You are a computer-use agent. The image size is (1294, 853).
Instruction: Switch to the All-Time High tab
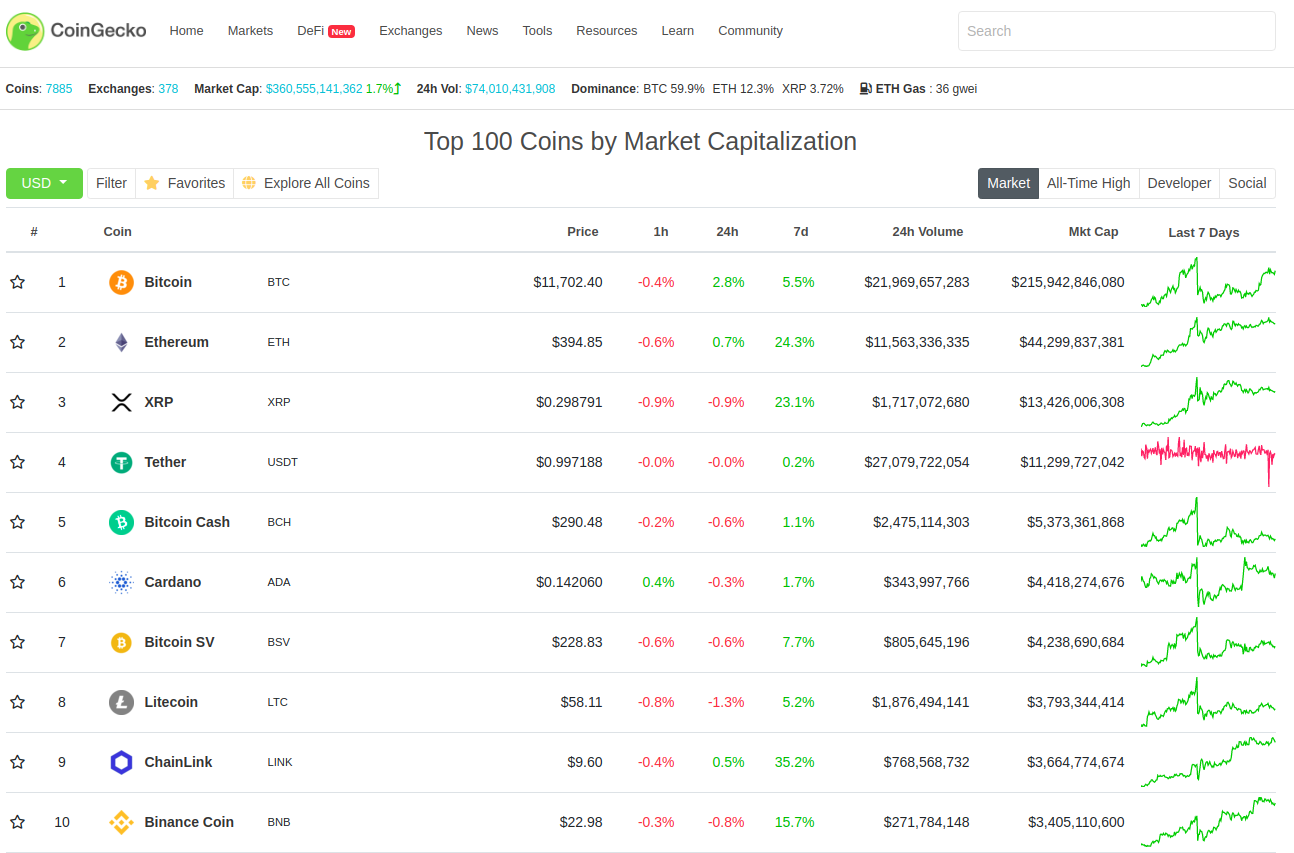click(1088, 183)
